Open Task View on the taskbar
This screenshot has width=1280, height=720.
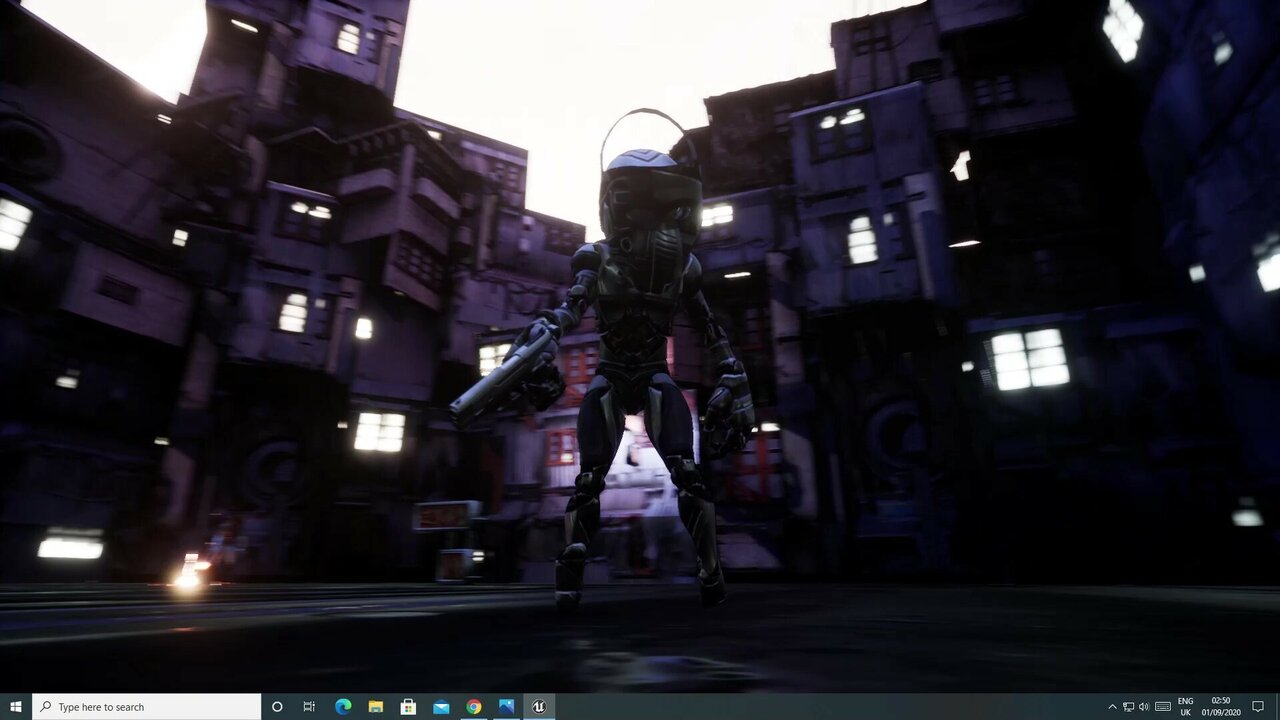(309, 706)
